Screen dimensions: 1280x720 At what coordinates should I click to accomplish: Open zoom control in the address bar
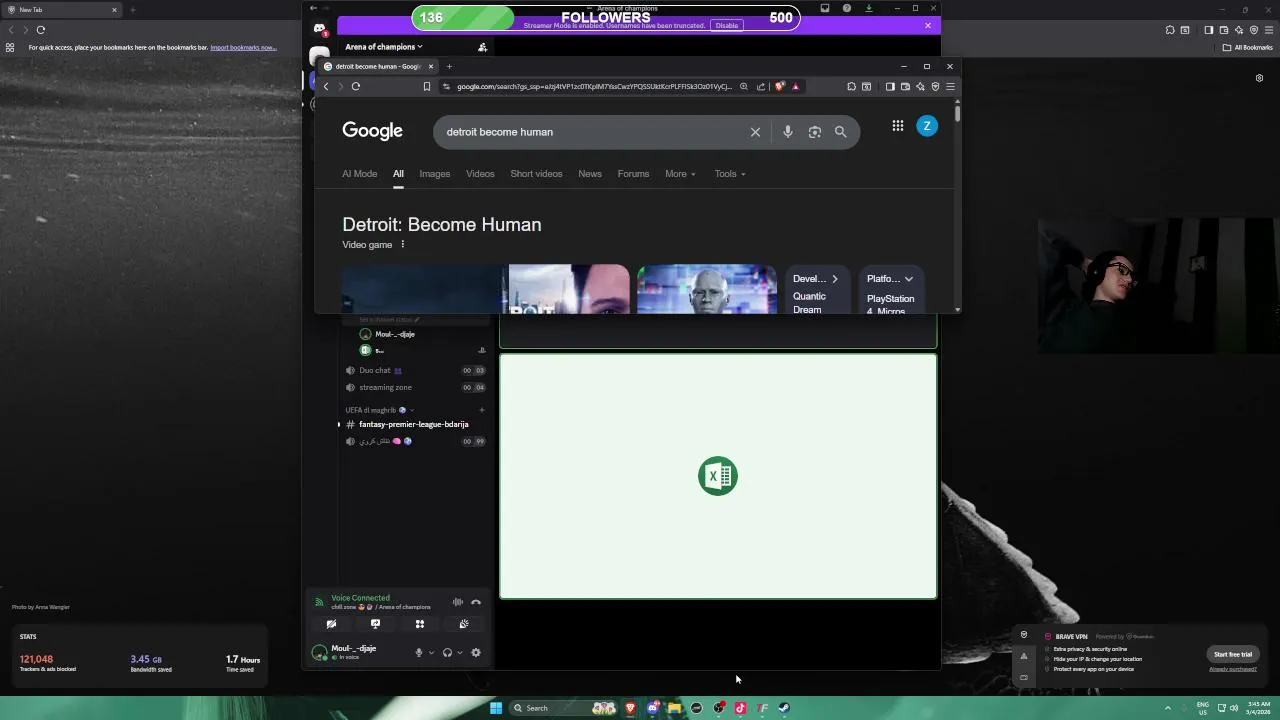point(744,86)
